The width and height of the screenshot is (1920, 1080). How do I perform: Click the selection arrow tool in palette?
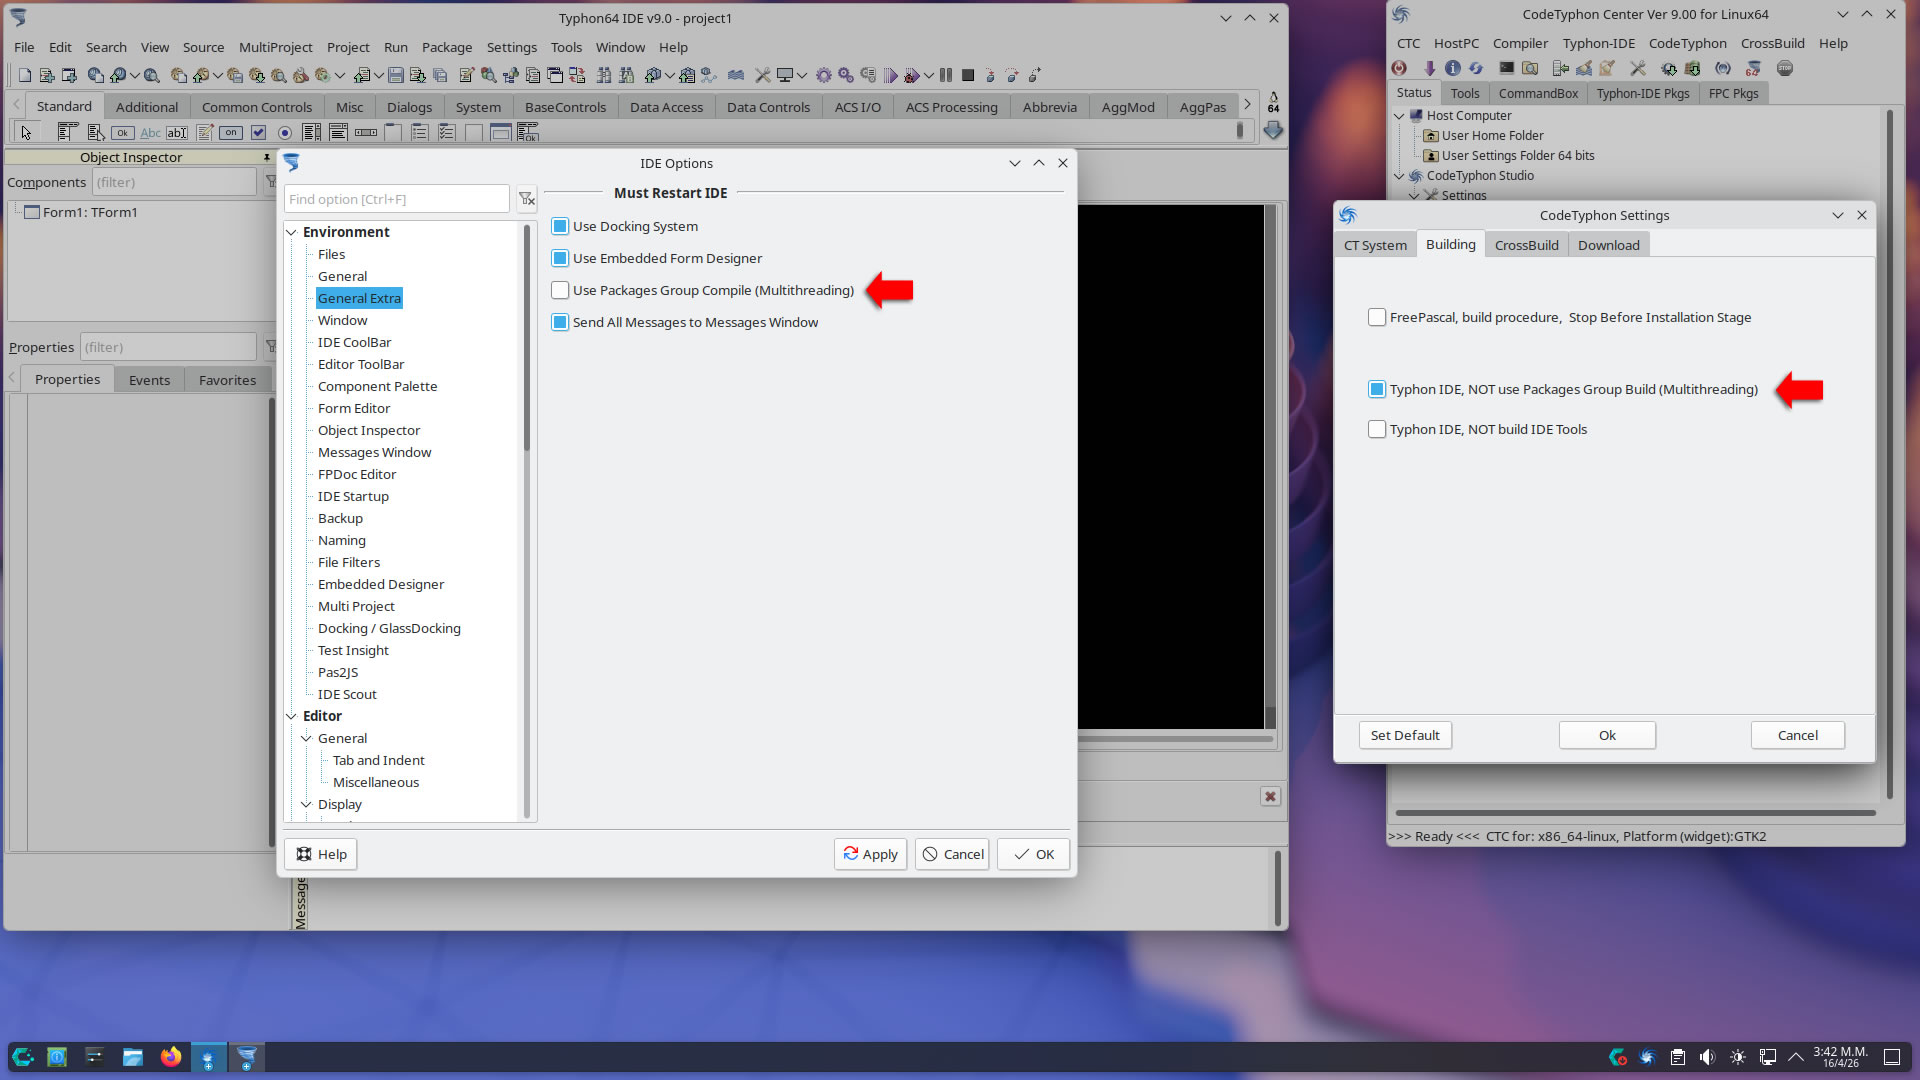[x=26, y=132]
